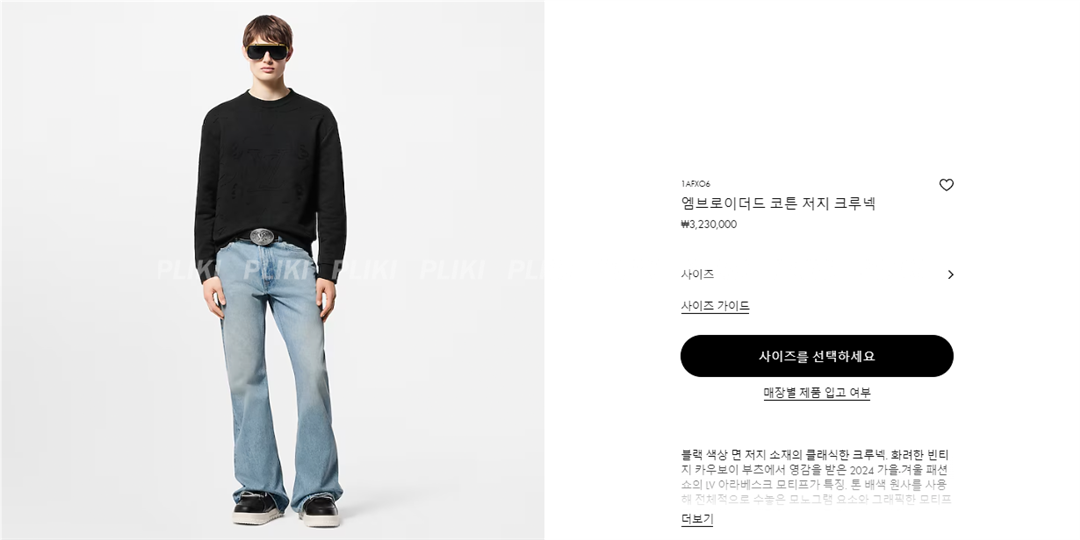The width and height of the screenshot is (1080, 540).
Task: Expand the 사이즈 chevron arrow
Action: 951,274
